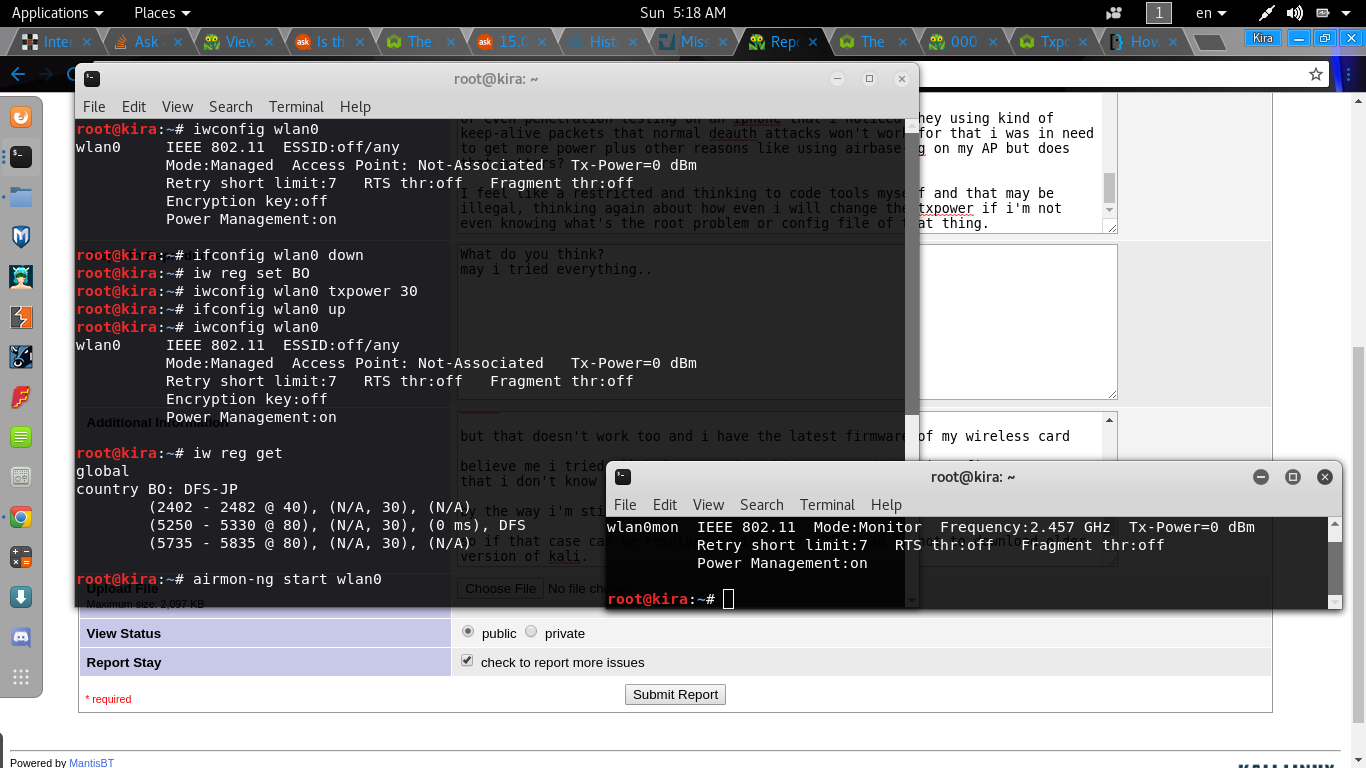Follow the MantisBT link

(x=91, y=763)
